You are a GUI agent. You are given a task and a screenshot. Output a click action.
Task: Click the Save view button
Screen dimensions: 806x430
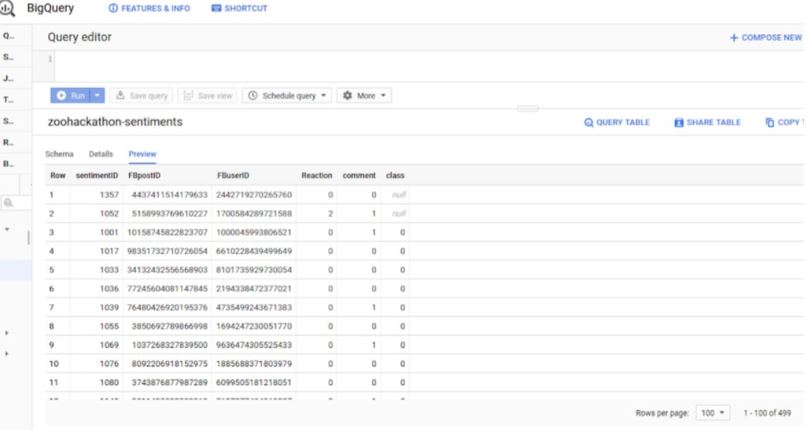point(208,96)
